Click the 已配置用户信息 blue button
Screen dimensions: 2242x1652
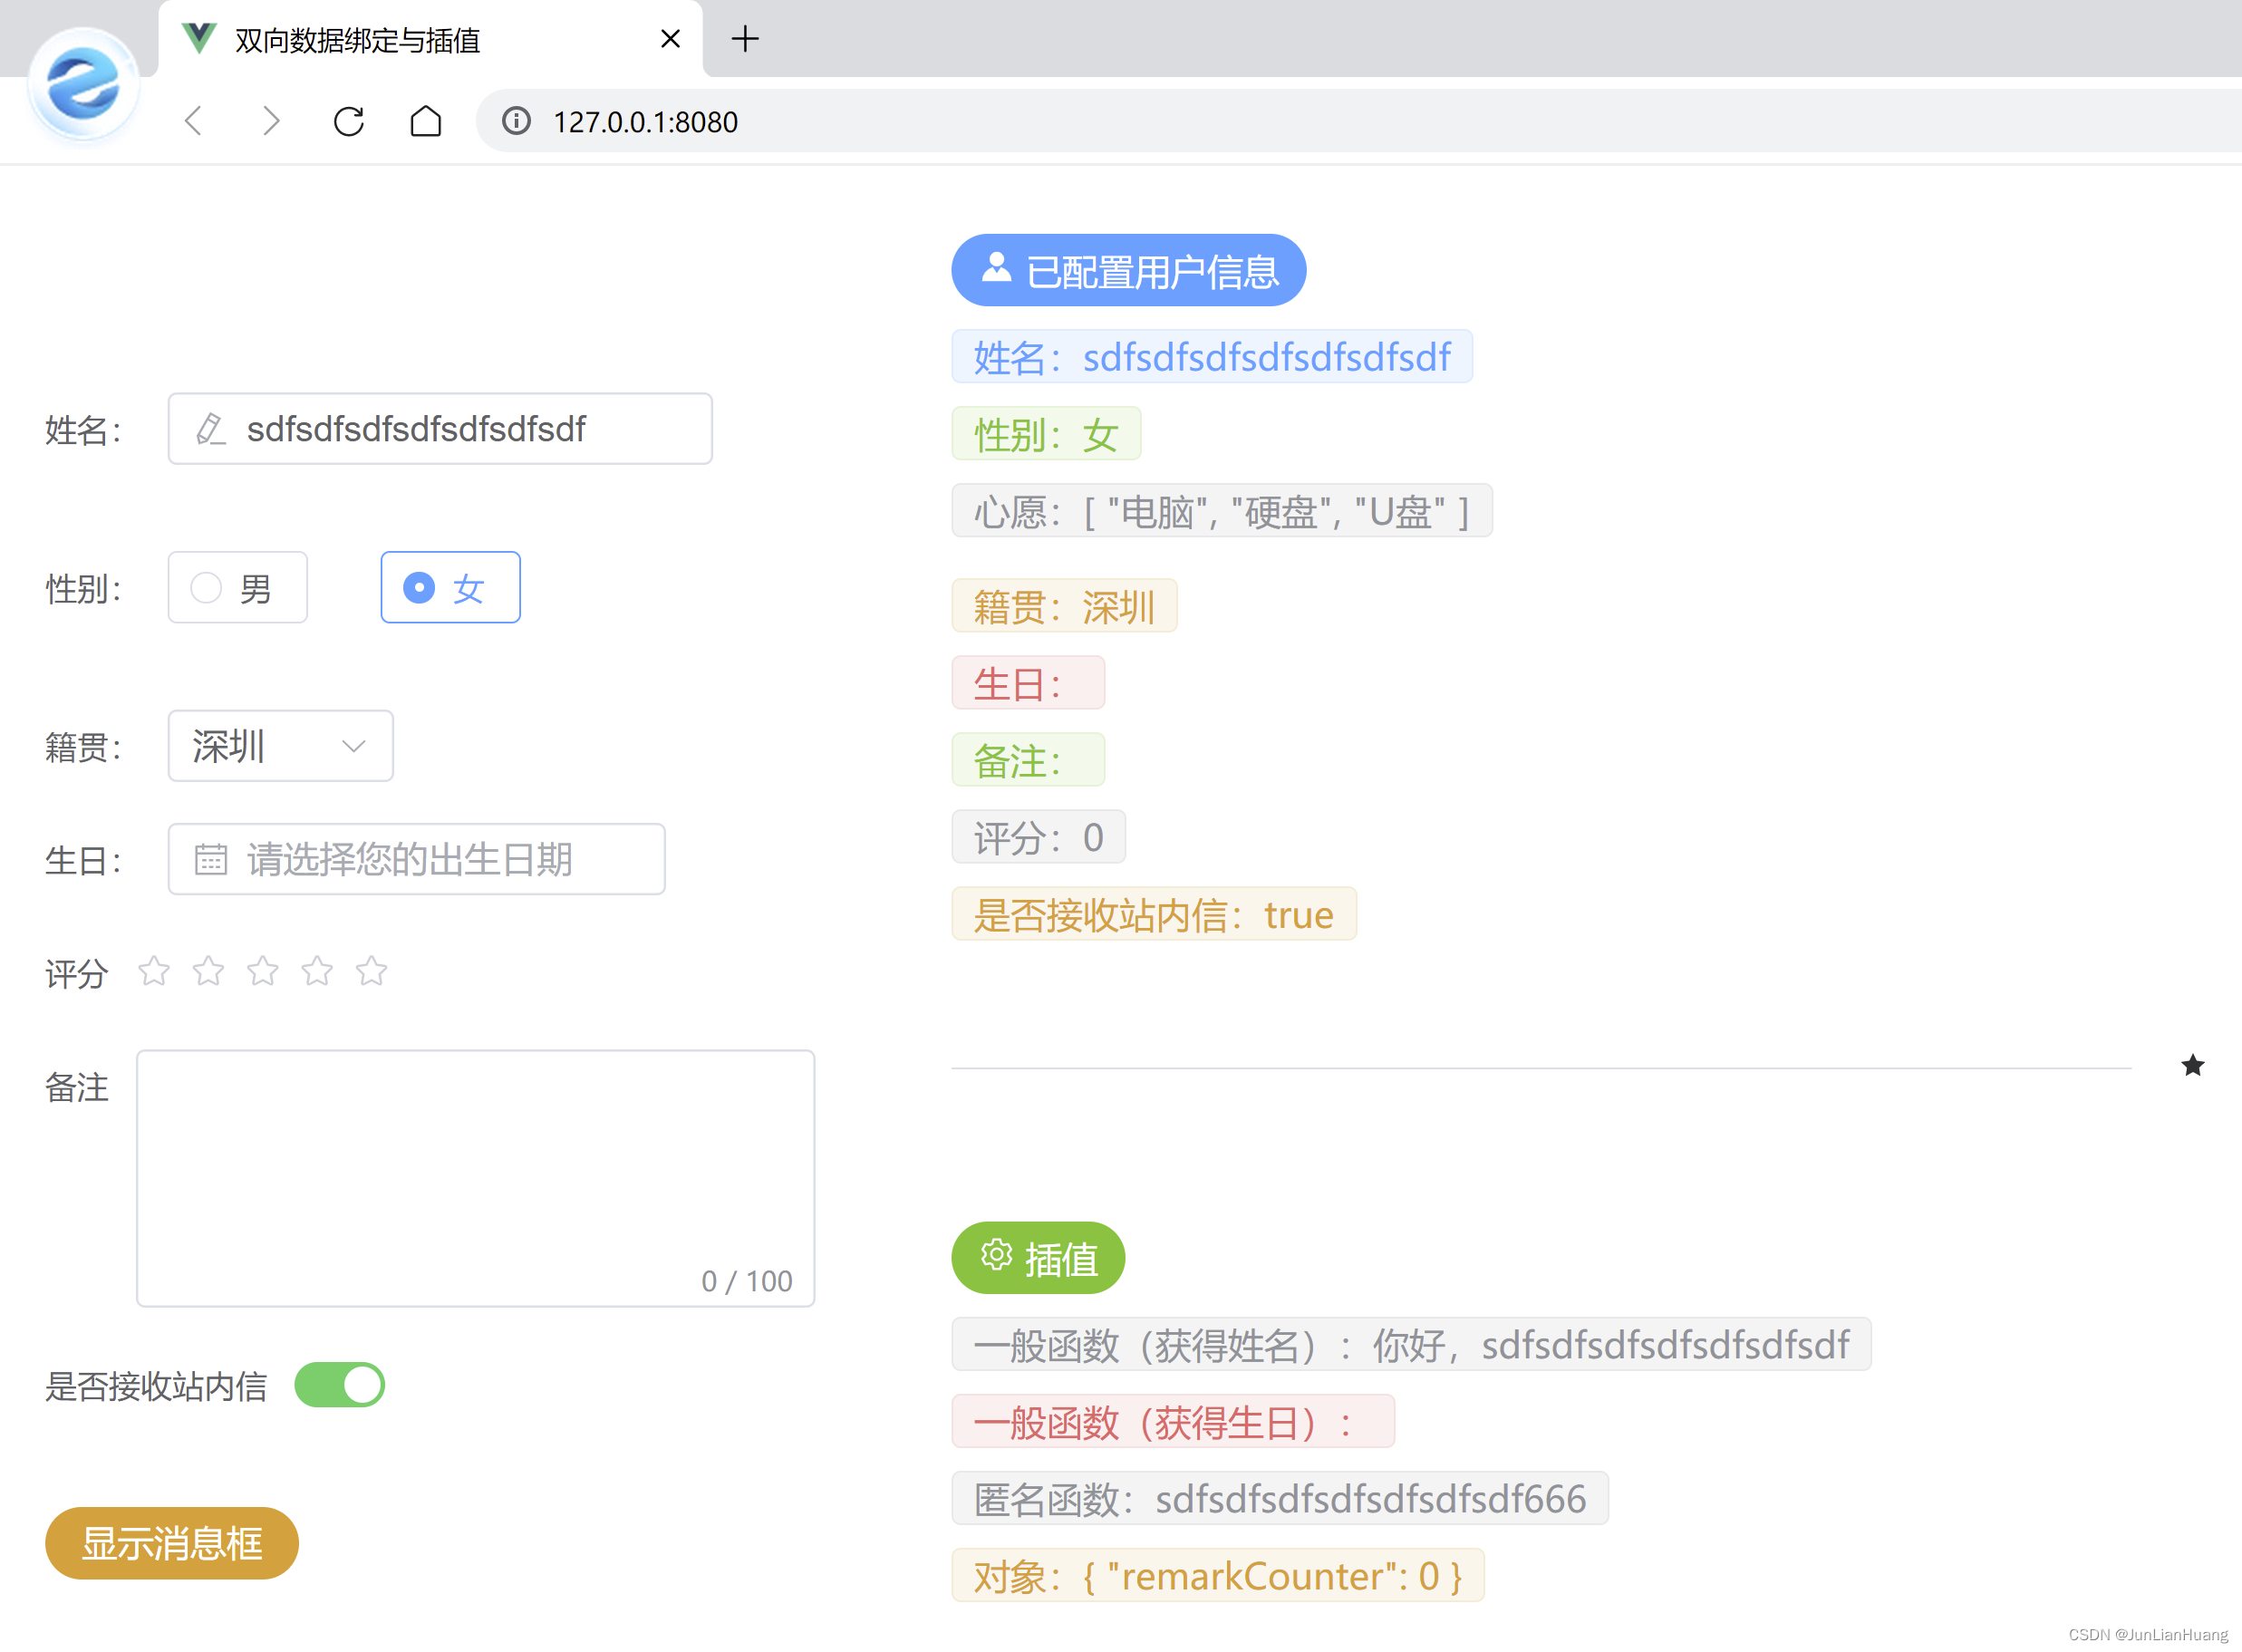coord(1128,271)
